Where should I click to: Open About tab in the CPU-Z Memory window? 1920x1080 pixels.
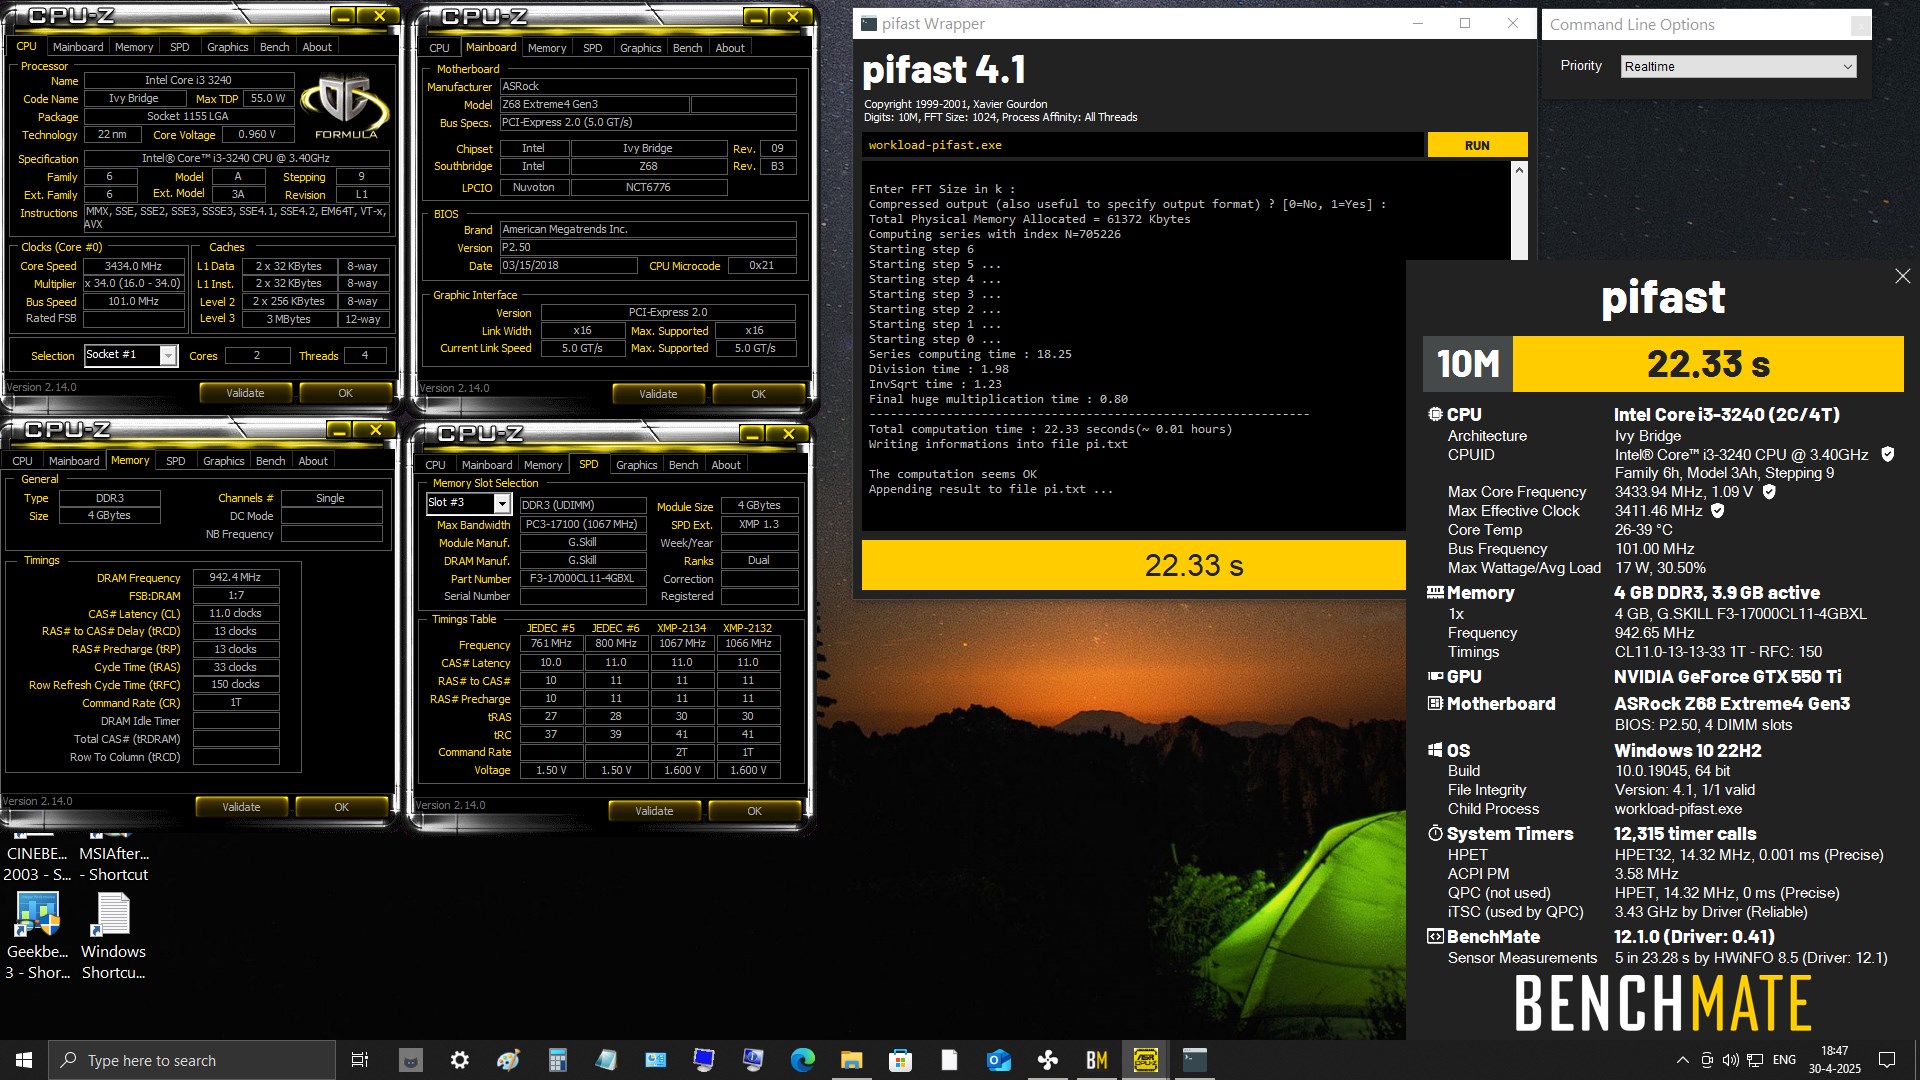coord(313,461)
